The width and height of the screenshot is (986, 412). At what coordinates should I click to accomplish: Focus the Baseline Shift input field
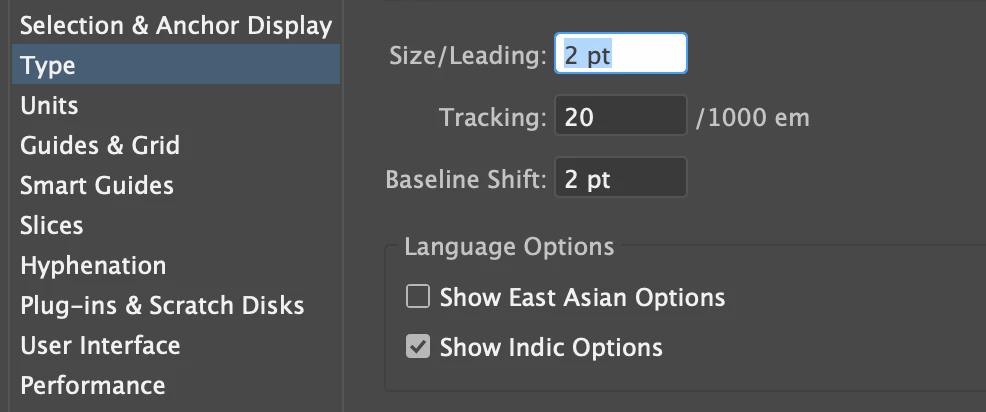point(620,180)
